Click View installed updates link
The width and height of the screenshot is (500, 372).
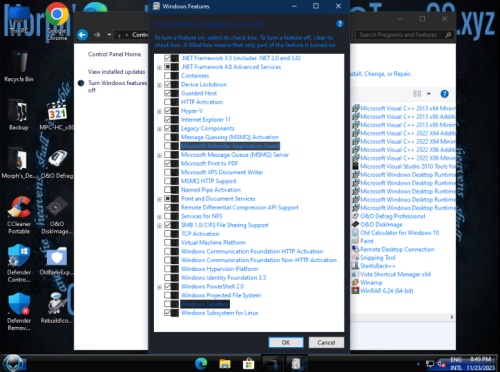tap(116, 72)
